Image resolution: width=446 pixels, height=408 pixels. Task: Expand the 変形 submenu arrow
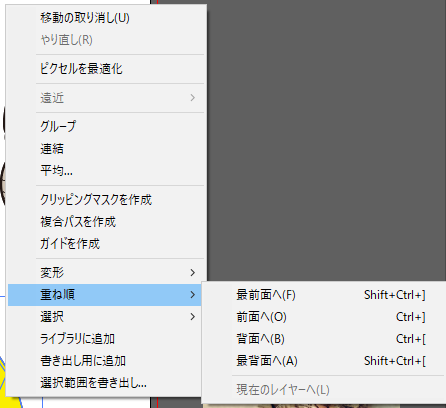click(193, 273)
